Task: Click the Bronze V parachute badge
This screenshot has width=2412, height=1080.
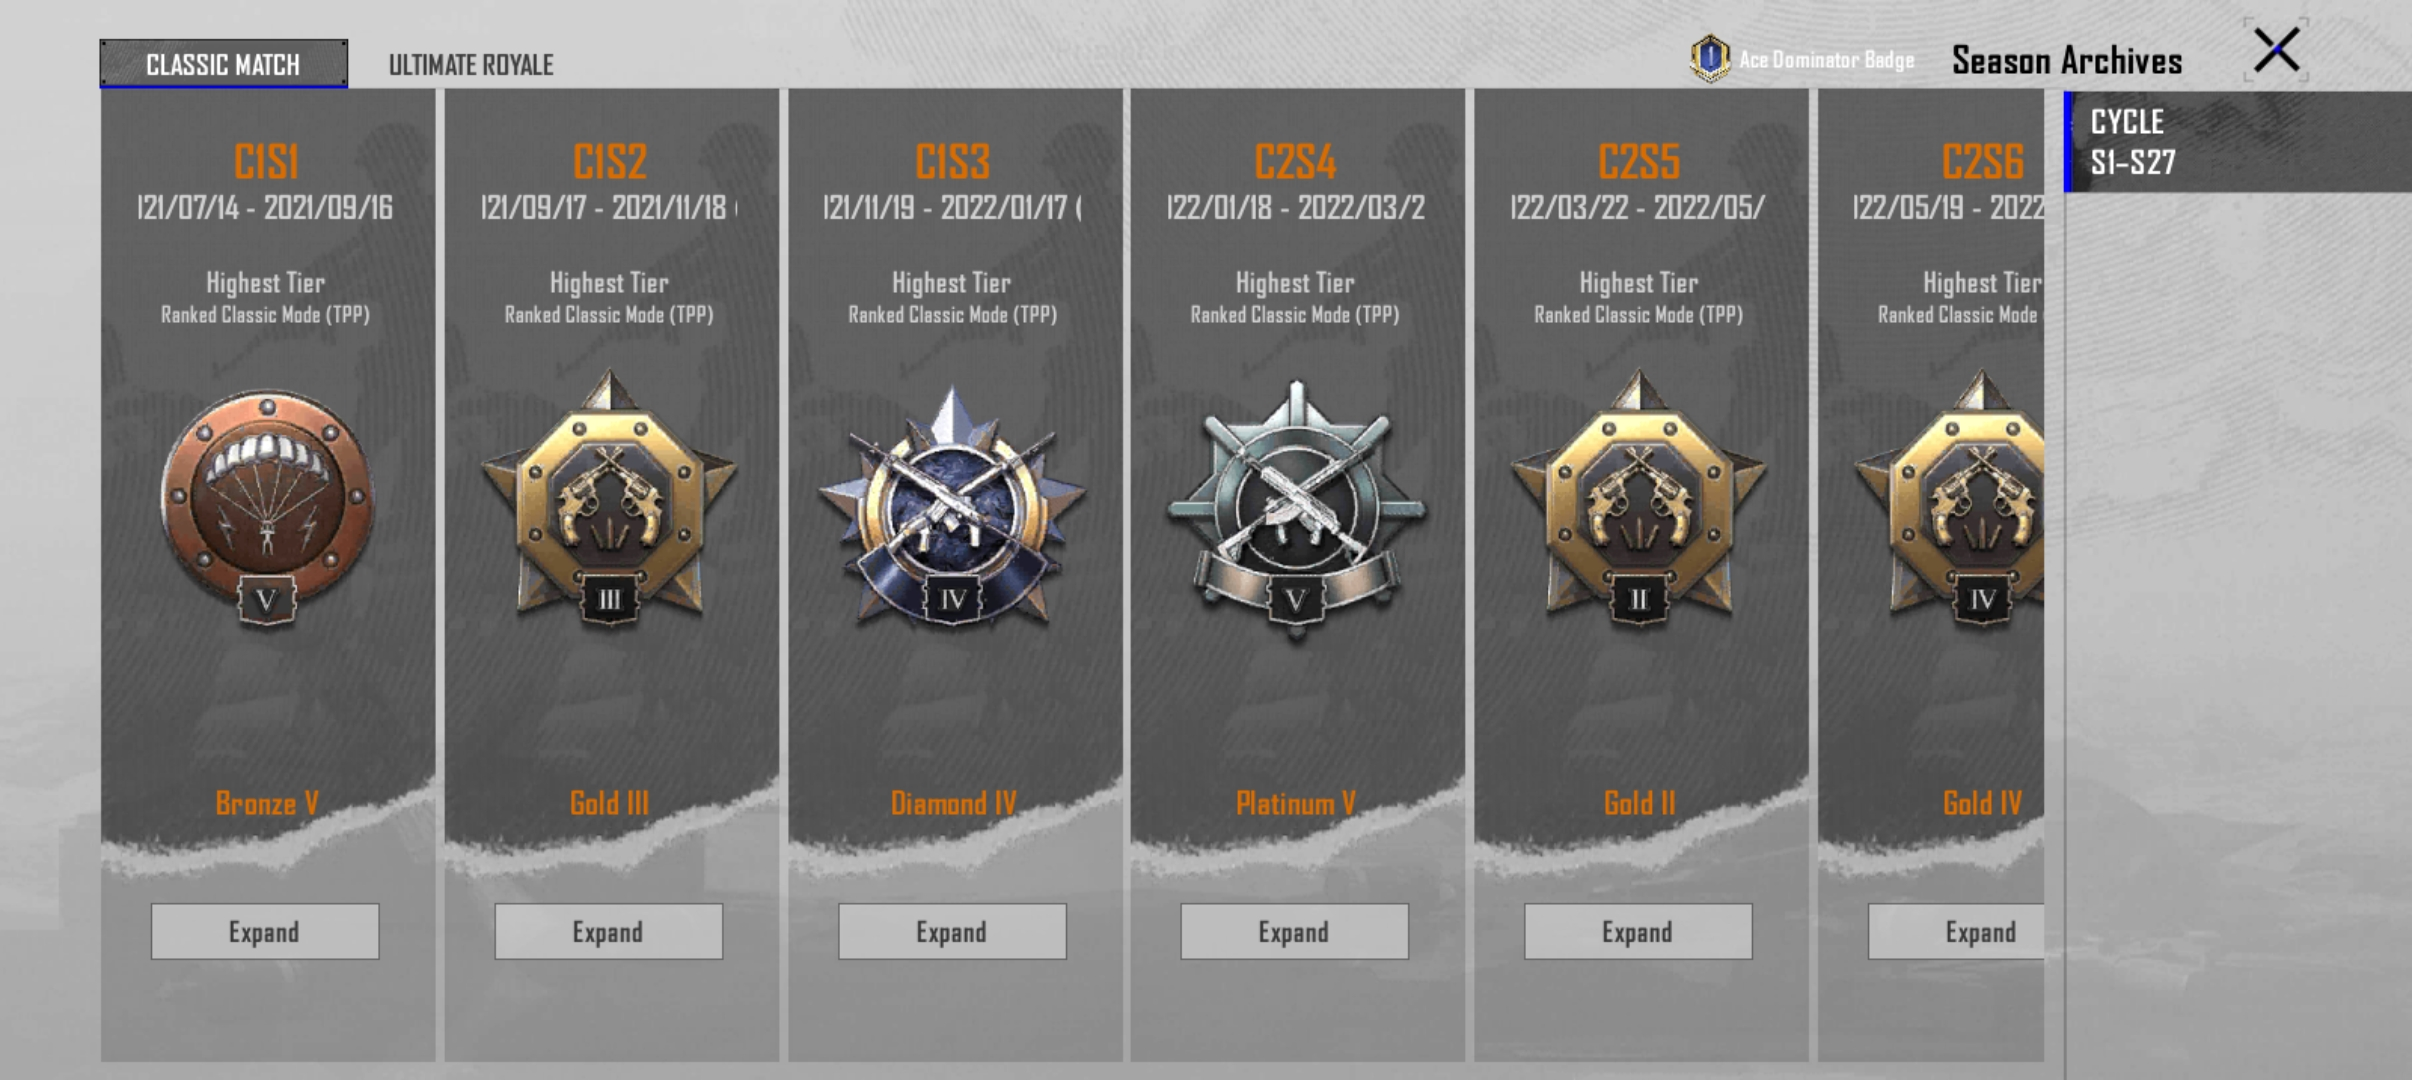Action: [266, 507]
